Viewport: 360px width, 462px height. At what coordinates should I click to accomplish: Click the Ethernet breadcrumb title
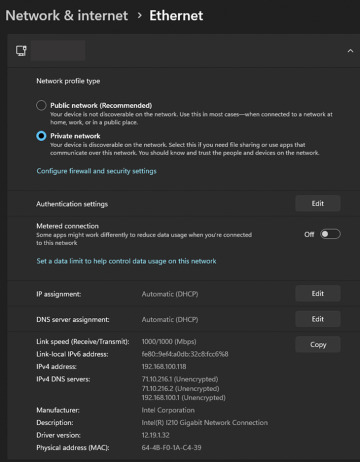tap(176, 16)
